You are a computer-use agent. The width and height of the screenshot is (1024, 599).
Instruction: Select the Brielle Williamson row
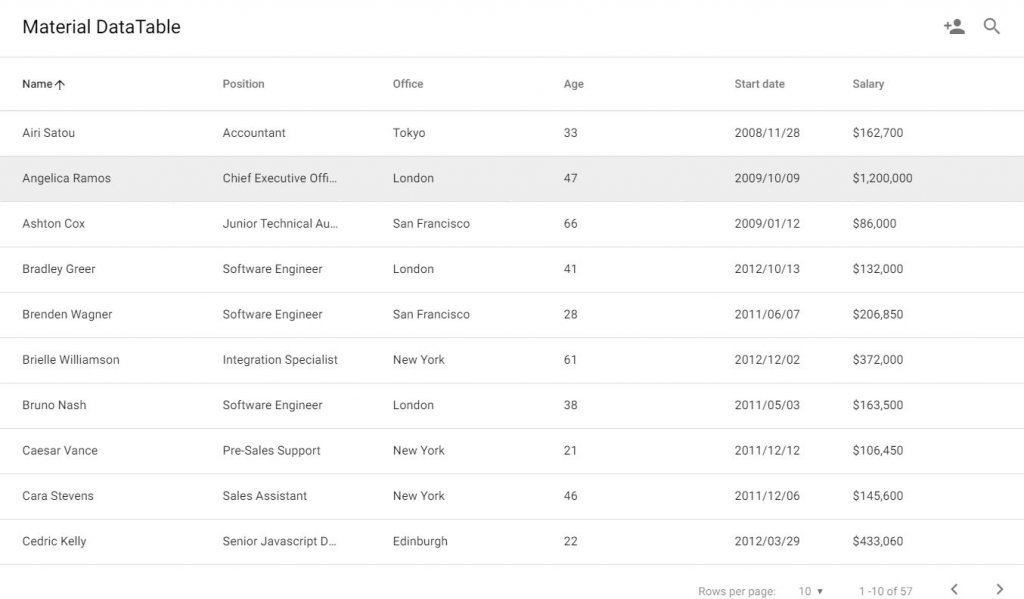[x=512, y=360]
